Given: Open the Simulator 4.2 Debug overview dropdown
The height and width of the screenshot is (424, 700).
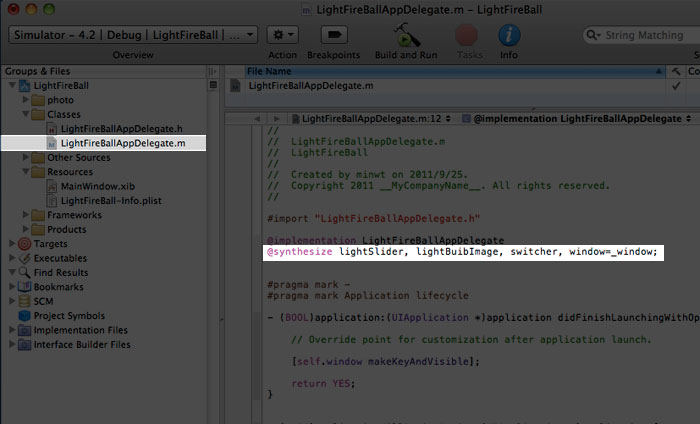Looking at the screenshot, I should pyautogui.click(x=133, y=35).
